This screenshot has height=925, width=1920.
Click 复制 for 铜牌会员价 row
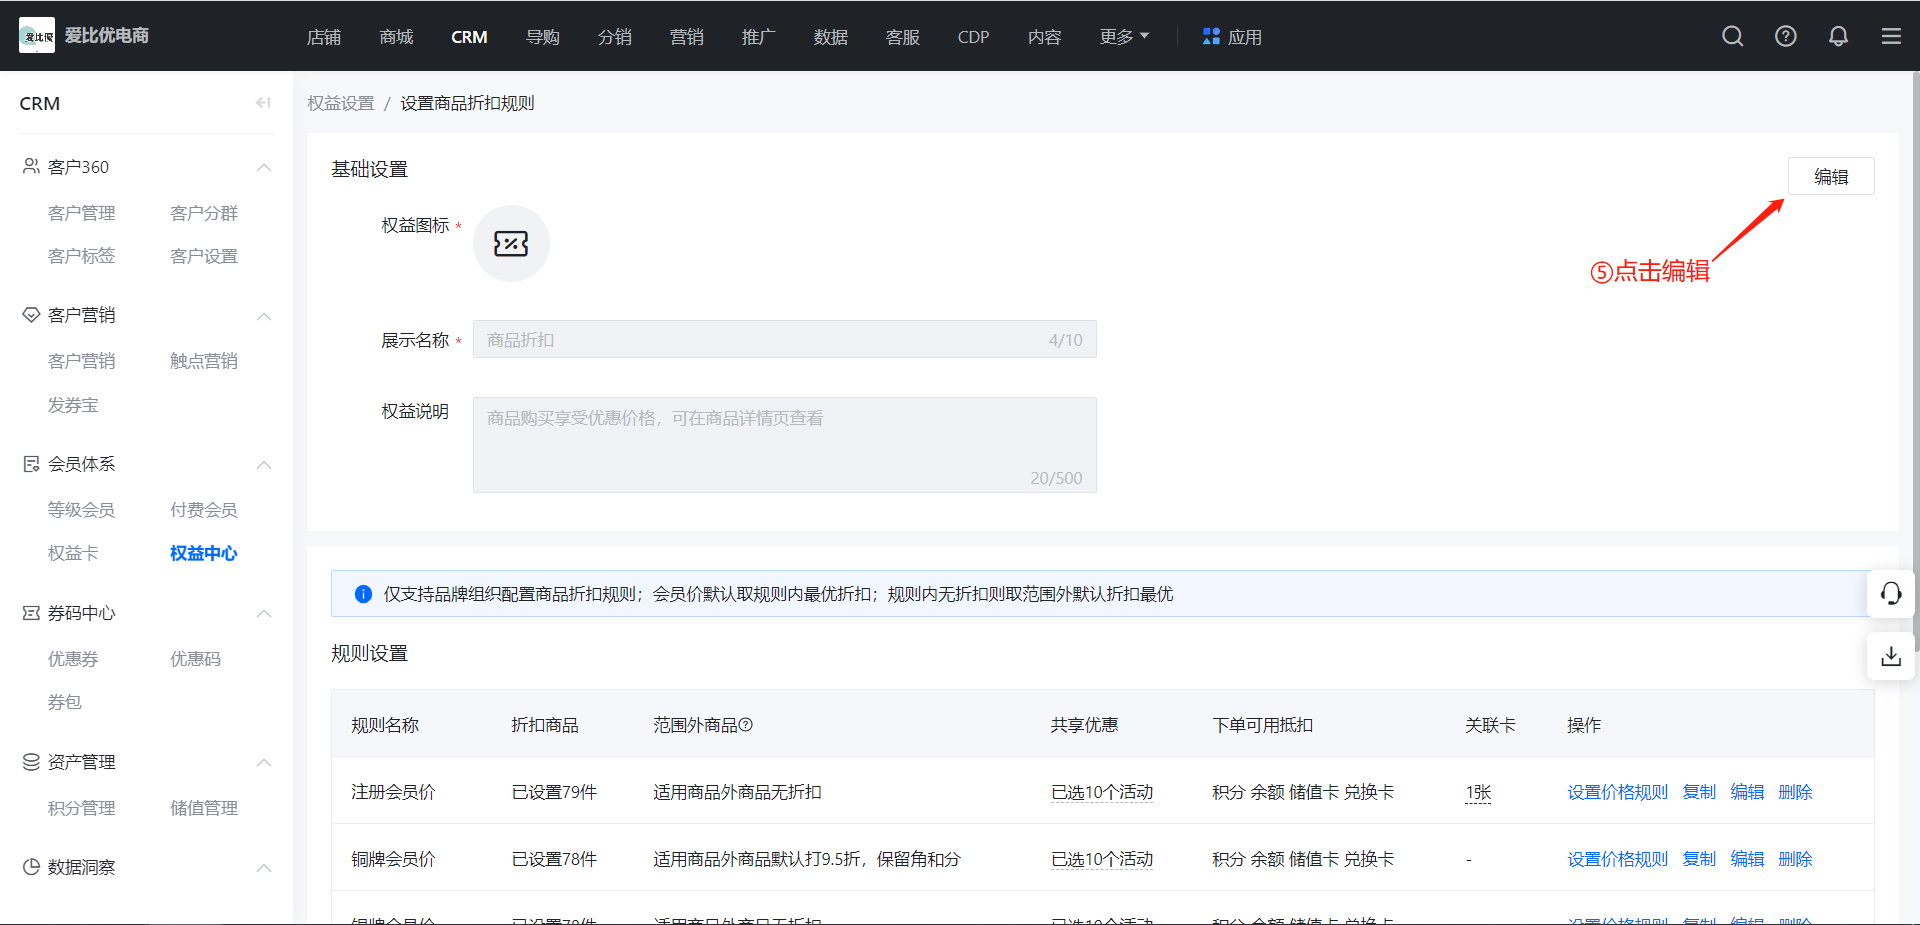(x=1699, y=859)
